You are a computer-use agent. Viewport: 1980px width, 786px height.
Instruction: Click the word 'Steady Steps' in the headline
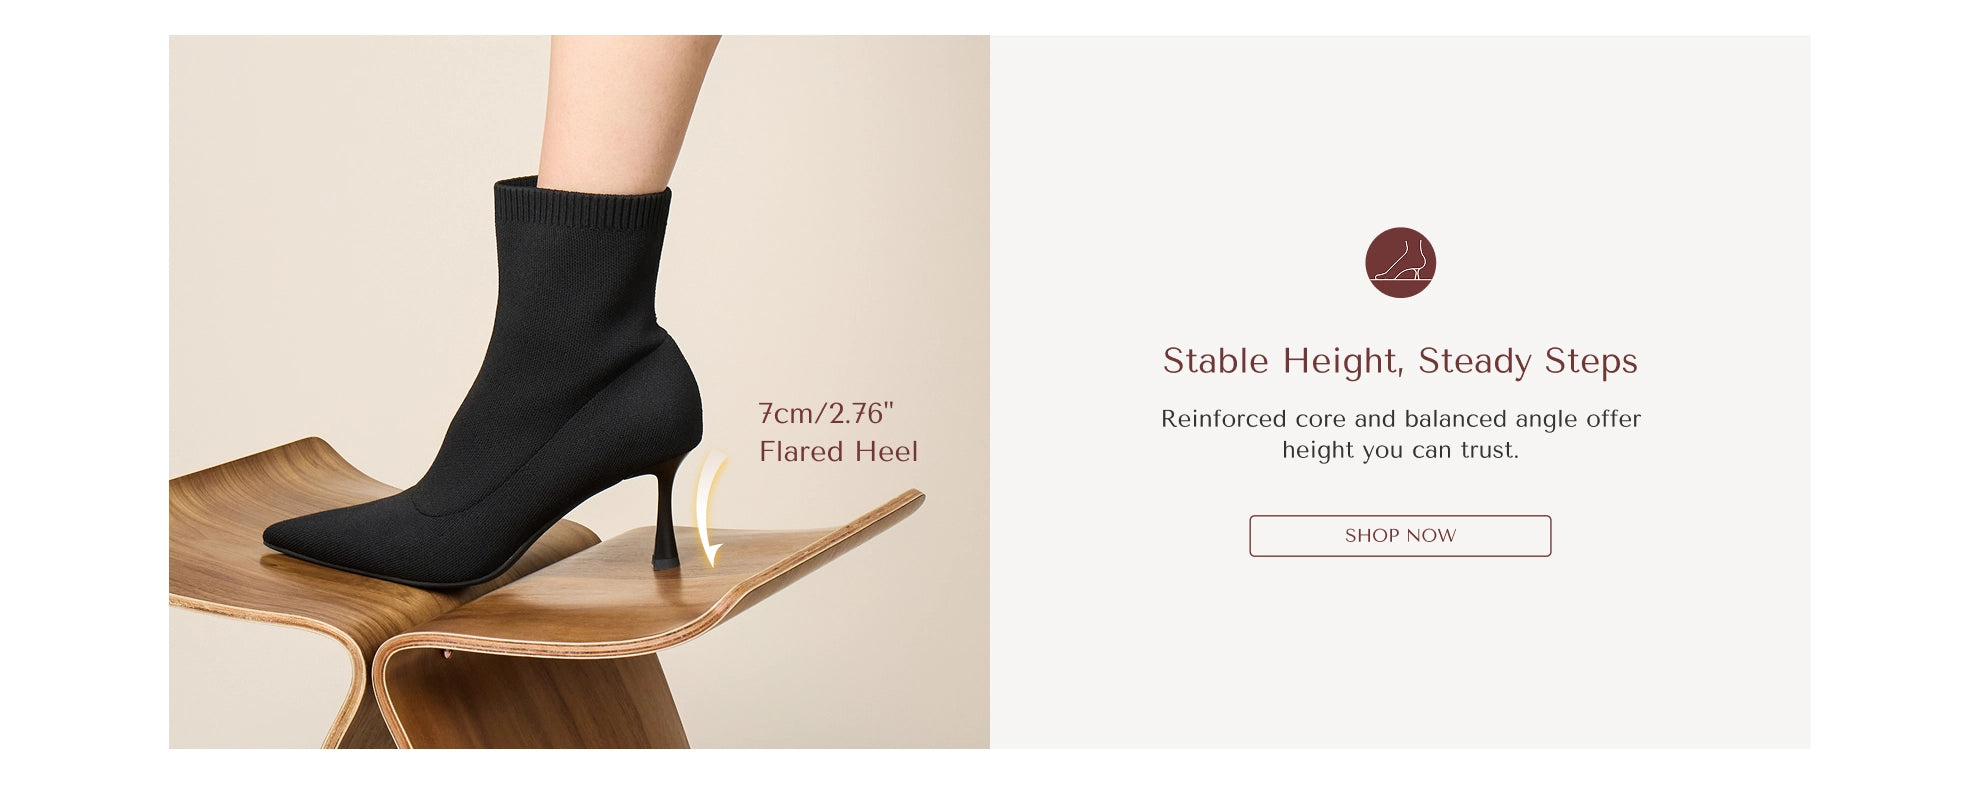[x=1528, y=361]
